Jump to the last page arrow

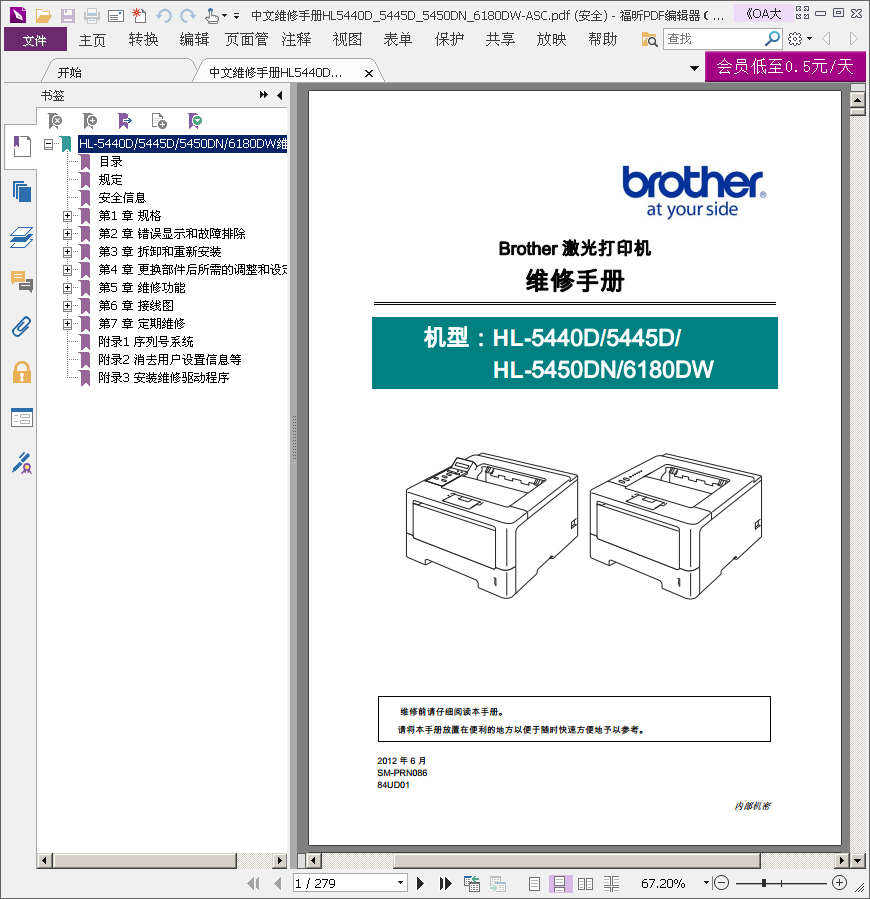click(446, 884)
